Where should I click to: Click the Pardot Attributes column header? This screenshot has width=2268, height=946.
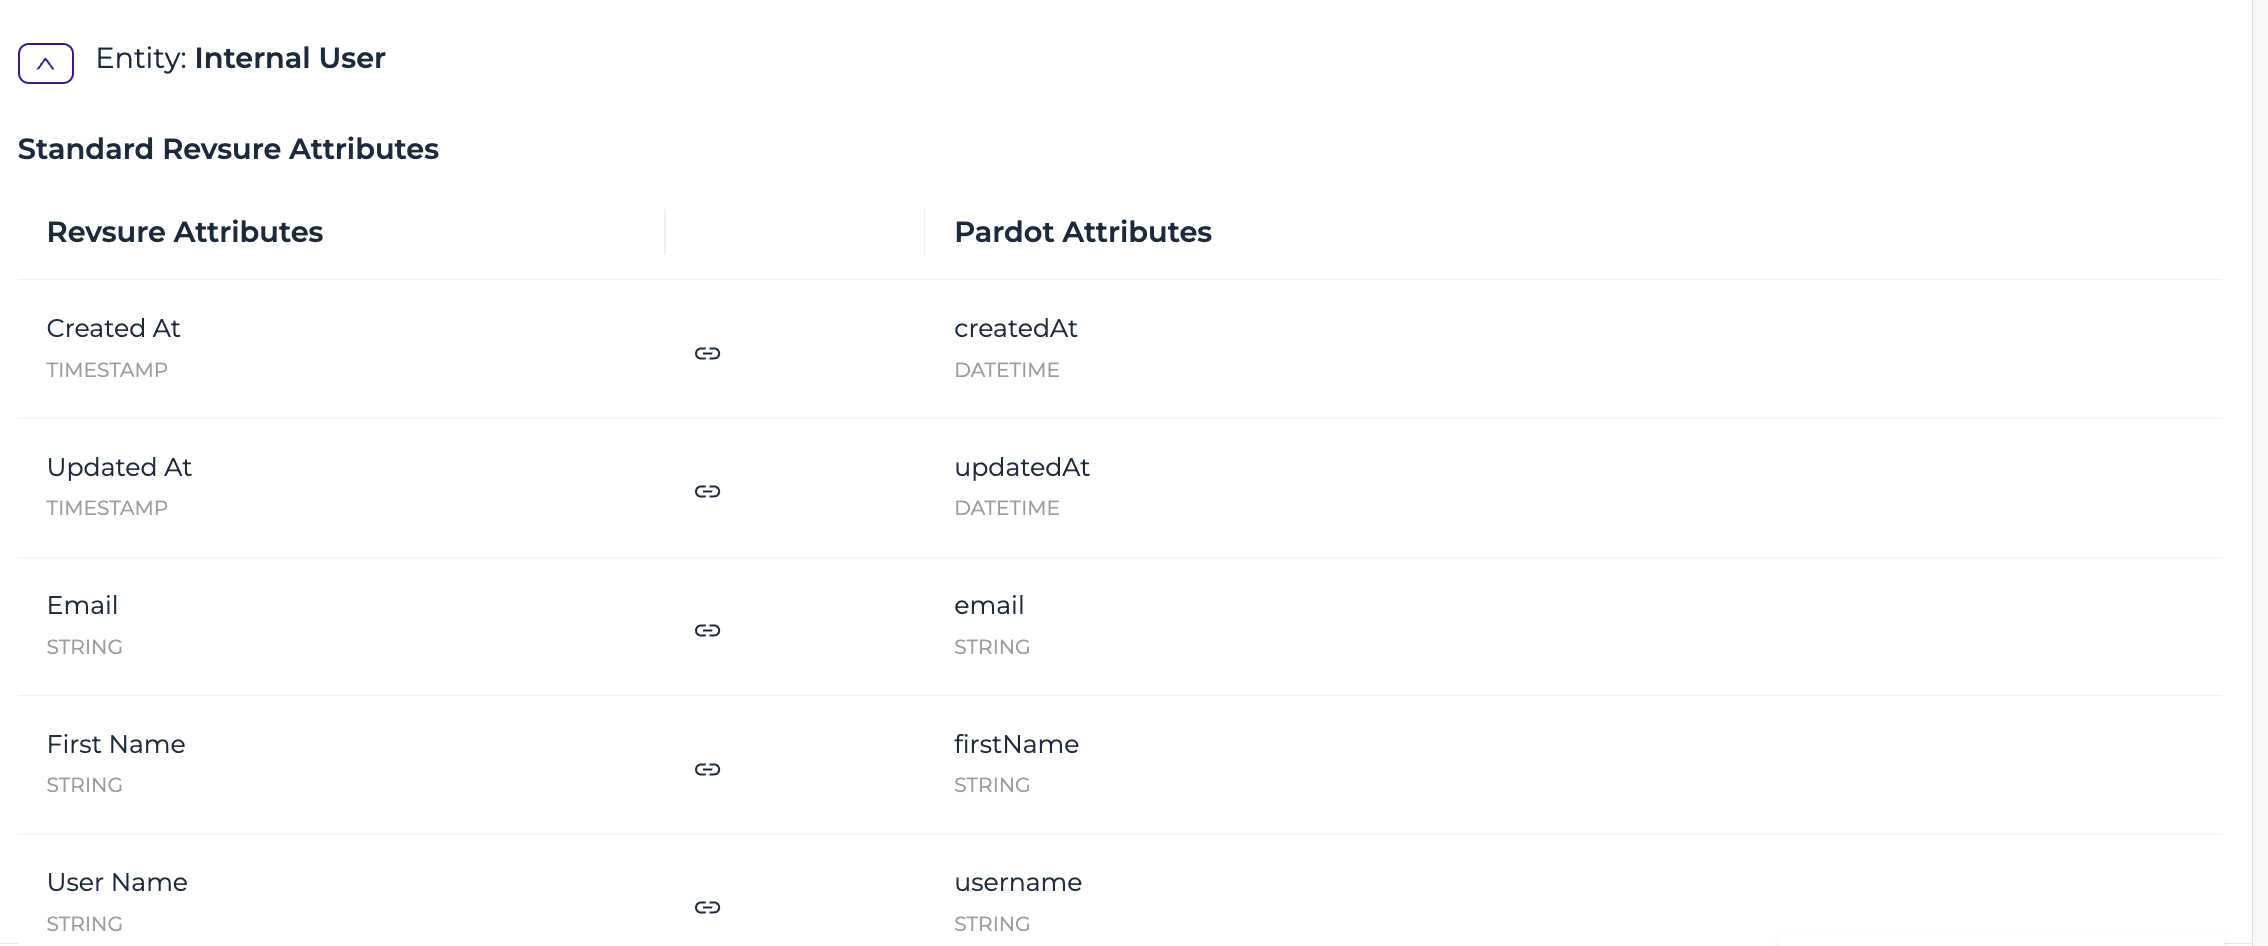tap(1083, 232)
